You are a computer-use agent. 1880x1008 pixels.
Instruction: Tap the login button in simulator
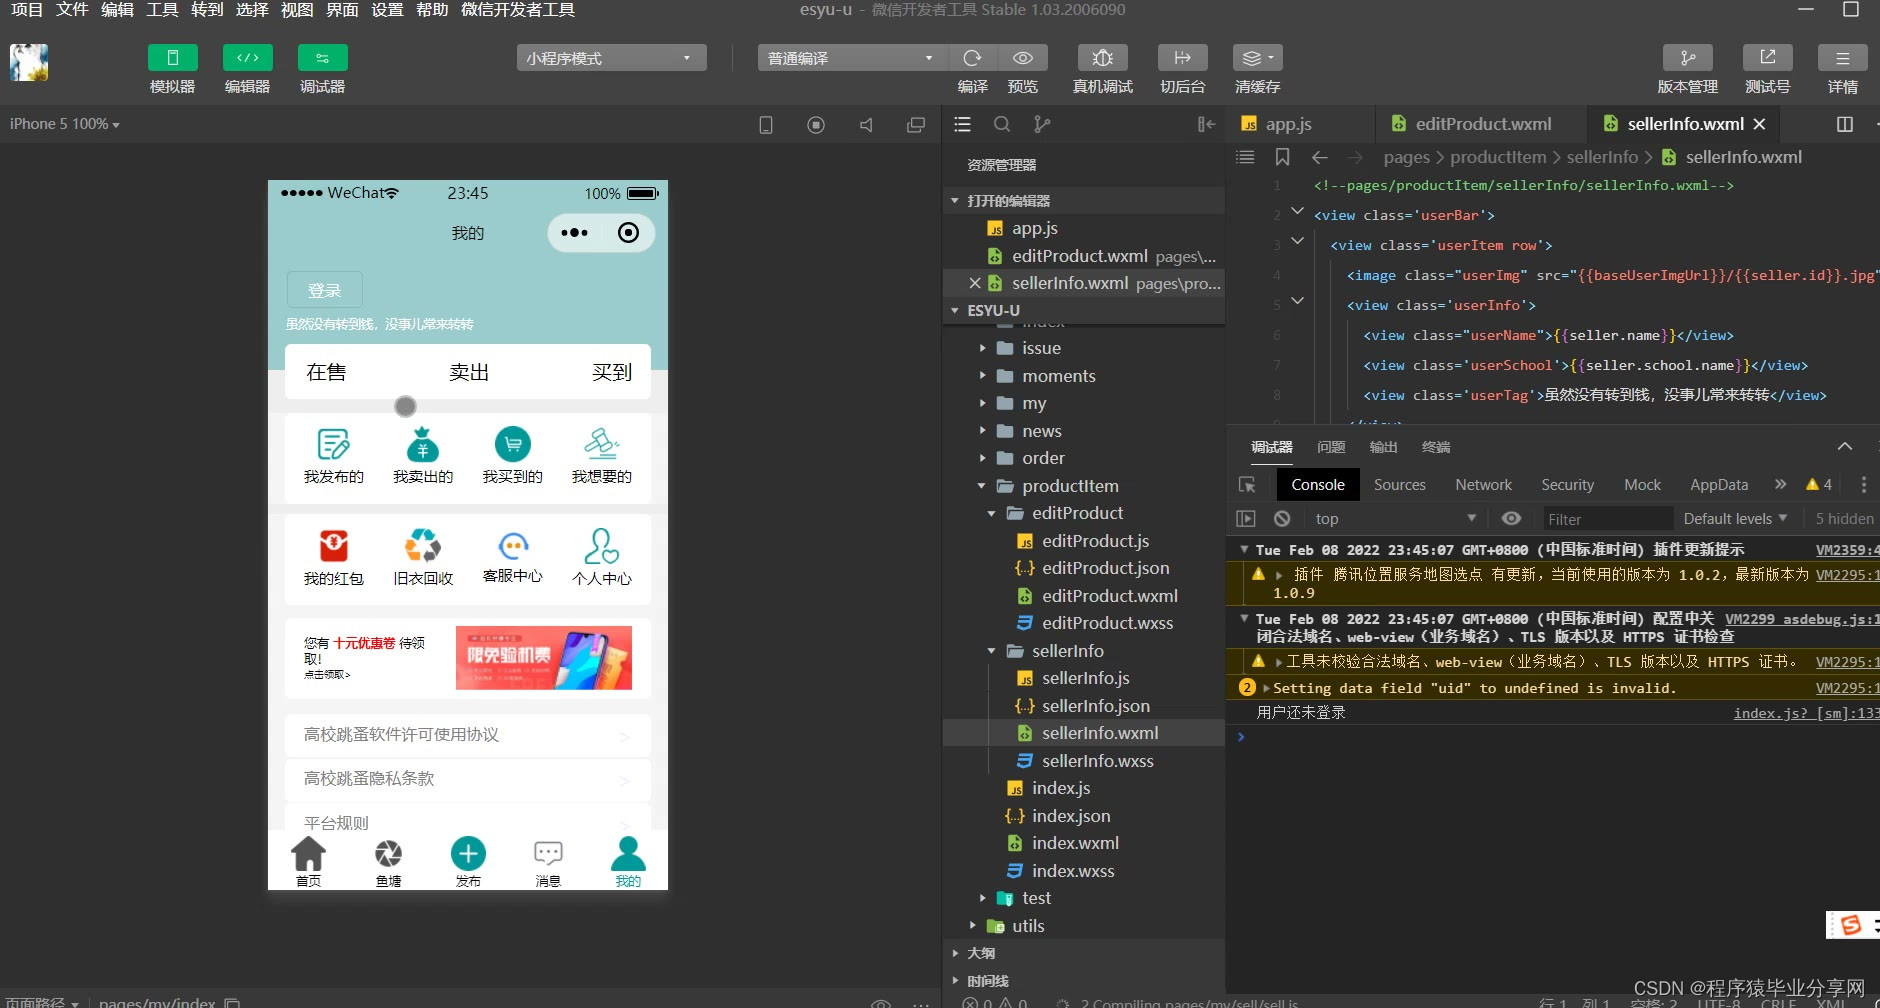pos(324,290)
